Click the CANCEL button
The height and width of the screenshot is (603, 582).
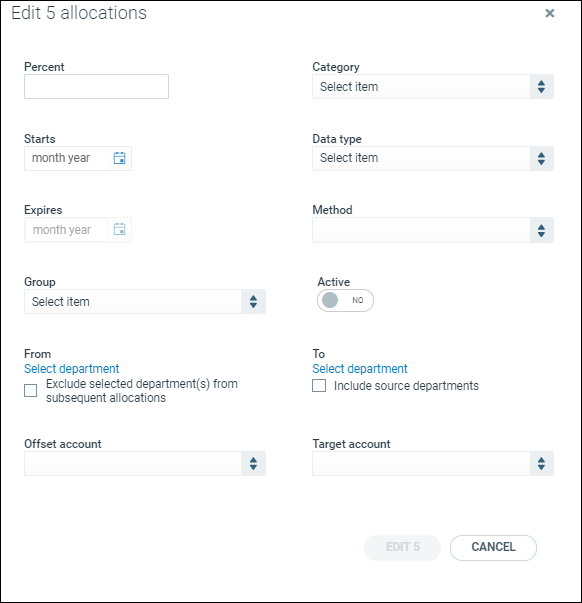pyautogui.click(x=493, y=547)
